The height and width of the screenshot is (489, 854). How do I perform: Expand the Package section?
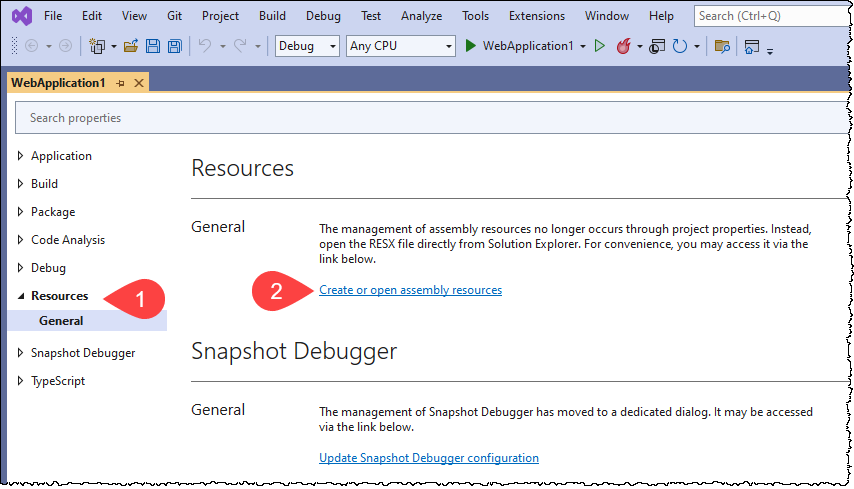coord(20,212)
